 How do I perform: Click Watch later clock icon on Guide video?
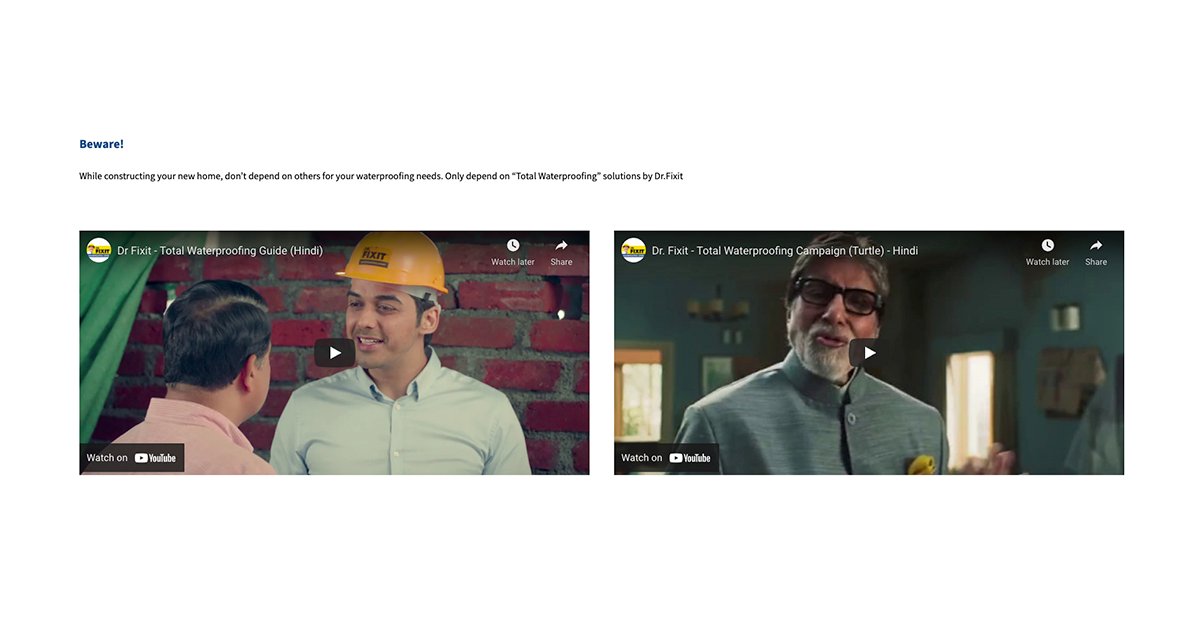pyautogui.click(x=513, y=246)
